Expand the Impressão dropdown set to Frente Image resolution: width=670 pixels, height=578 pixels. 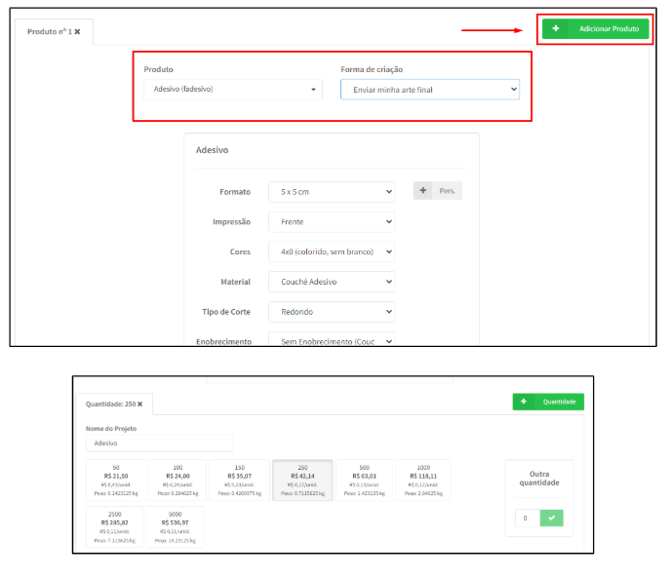point(331,222)
